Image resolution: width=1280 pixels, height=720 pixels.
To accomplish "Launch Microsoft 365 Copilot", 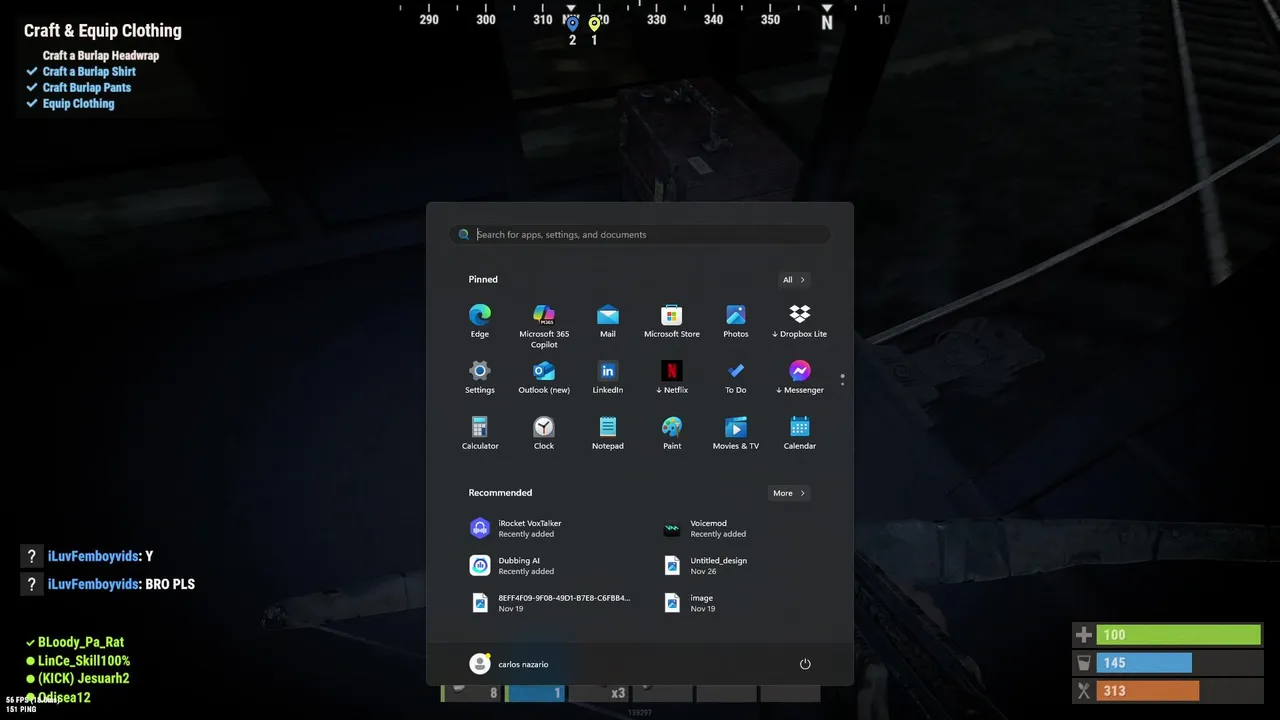I will pos(544,326).
